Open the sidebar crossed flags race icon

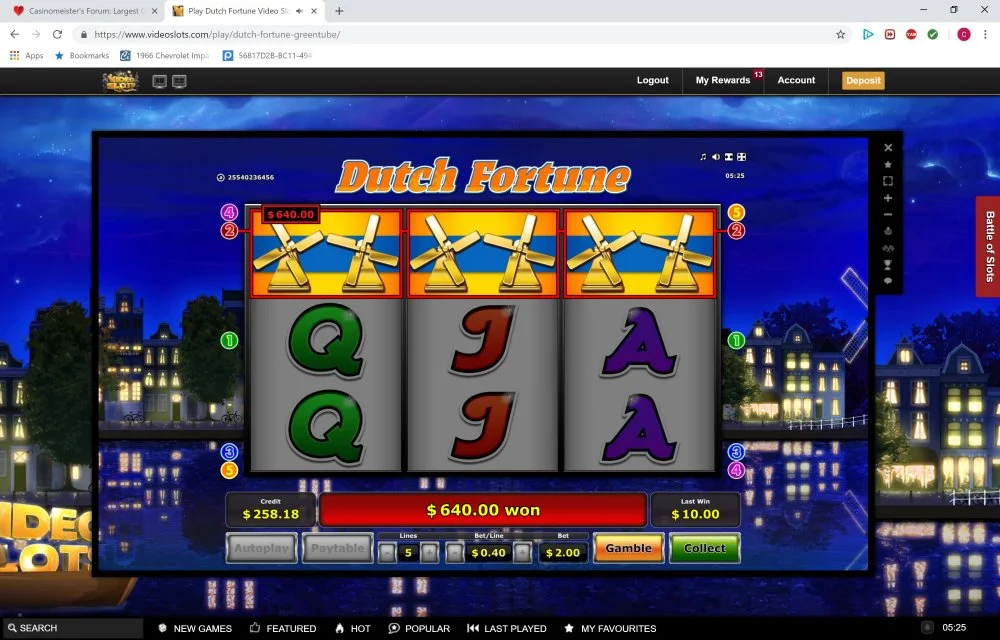point(888,248)
